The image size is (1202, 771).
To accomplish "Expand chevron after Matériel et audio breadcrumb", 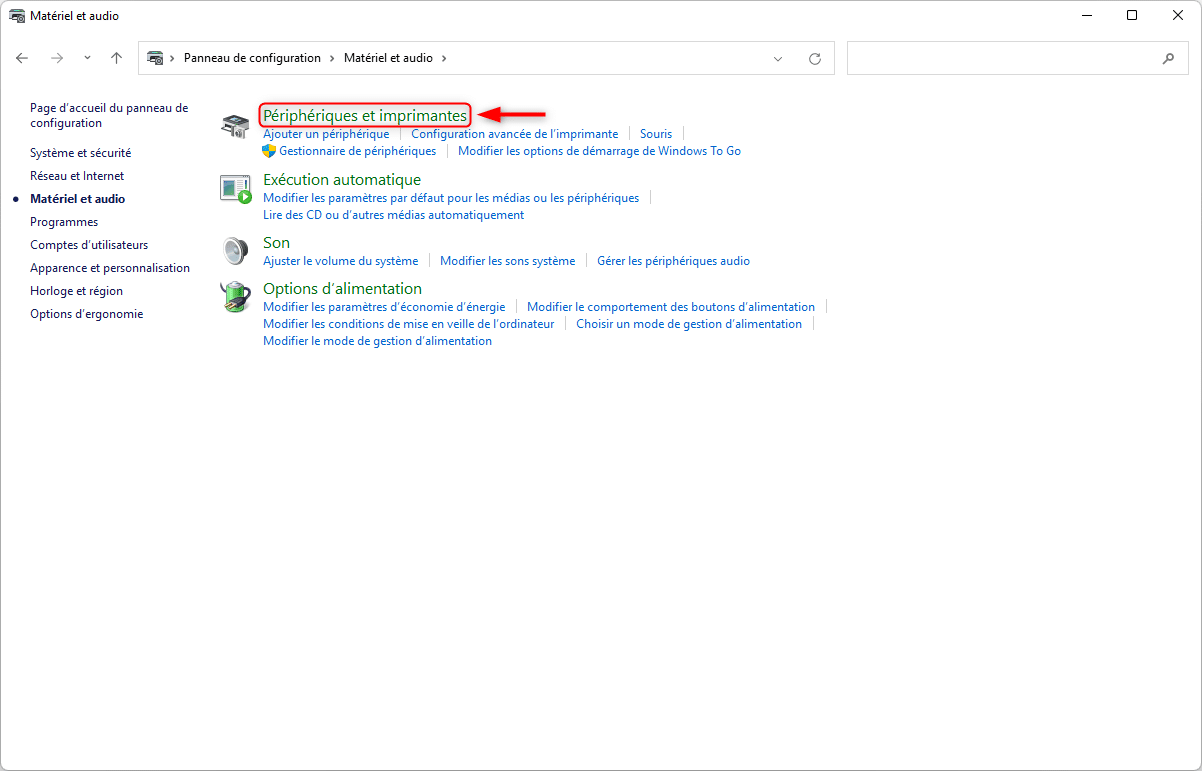I will tap(444, 58).
